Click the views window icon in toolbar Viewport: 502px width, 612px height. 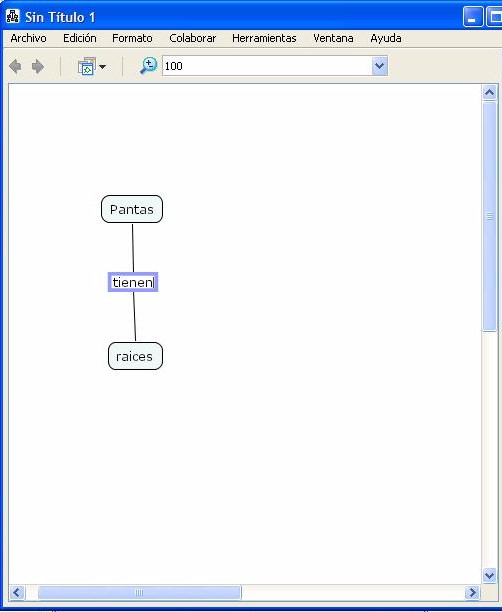[x=87, y=66]
